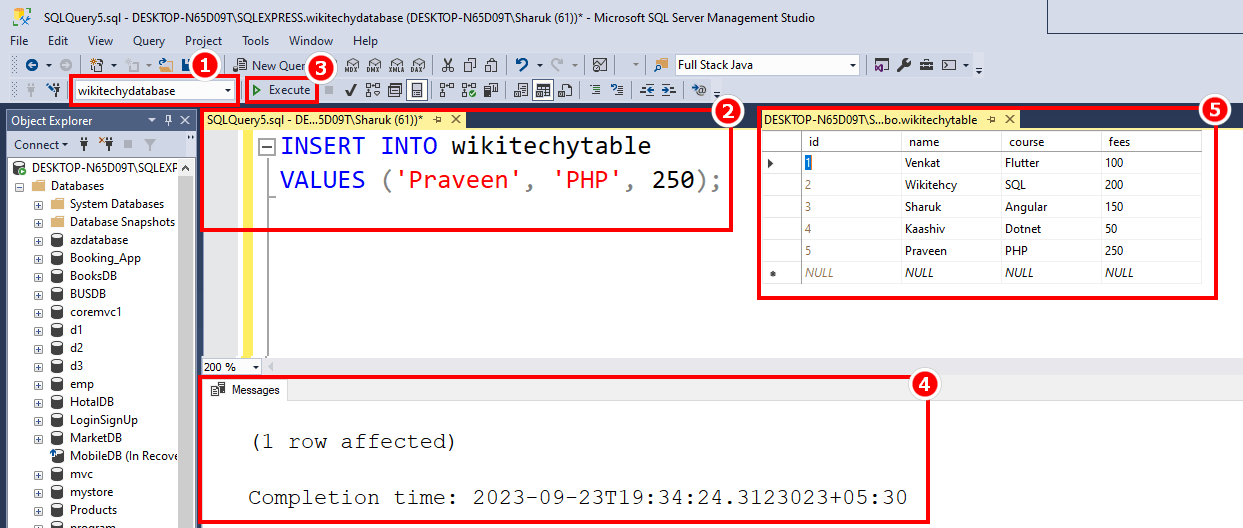Select the LoginSignUp database

tap(103, 420)
